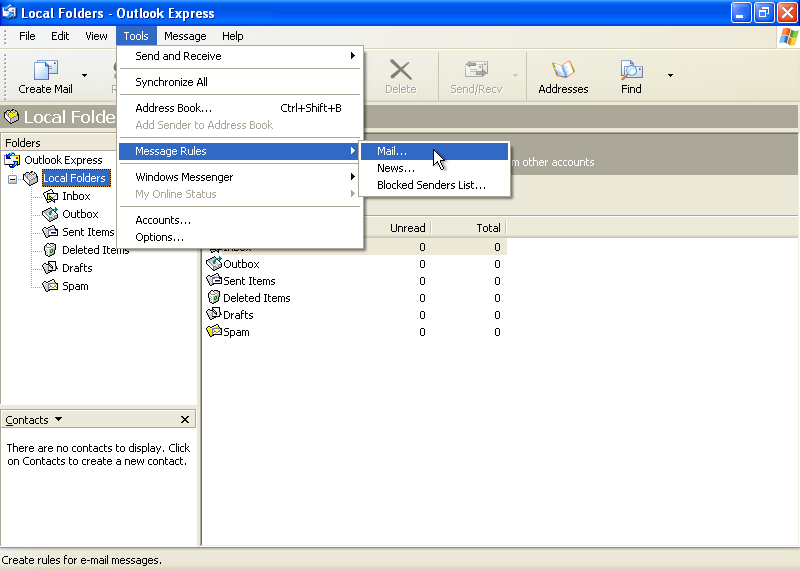Open the Addresses toolbar icon
Screen dimensions: 800x570
(x=563, y=70)
